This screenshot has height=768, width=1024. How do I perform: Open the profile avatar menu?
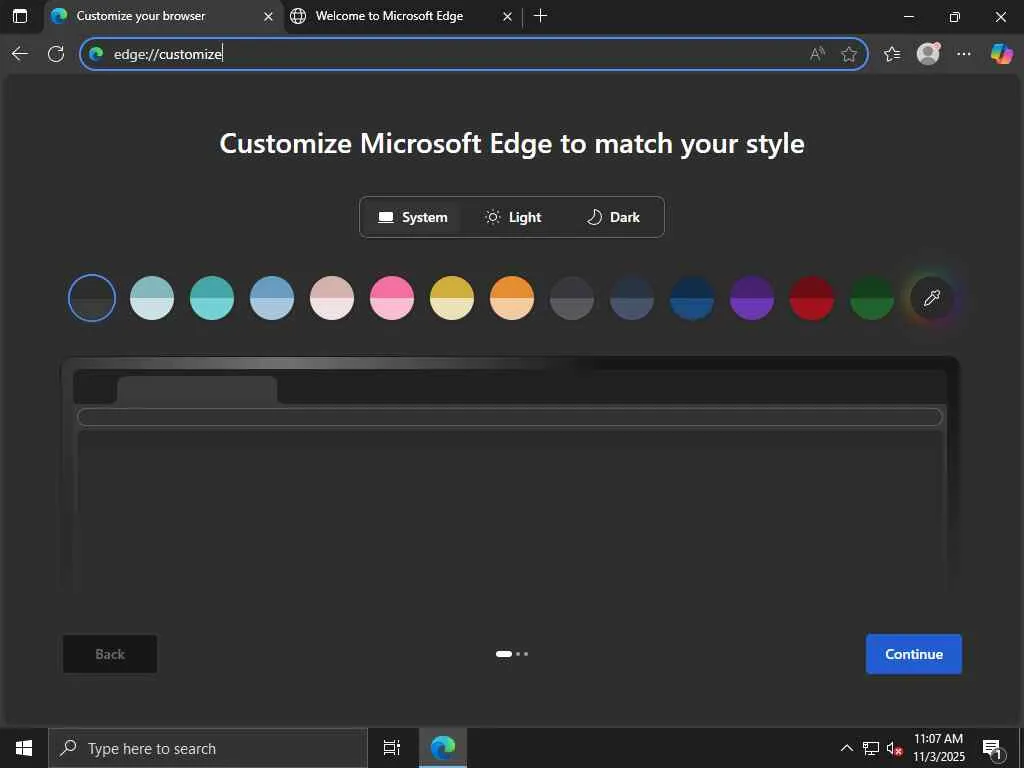tap(928, 54)
